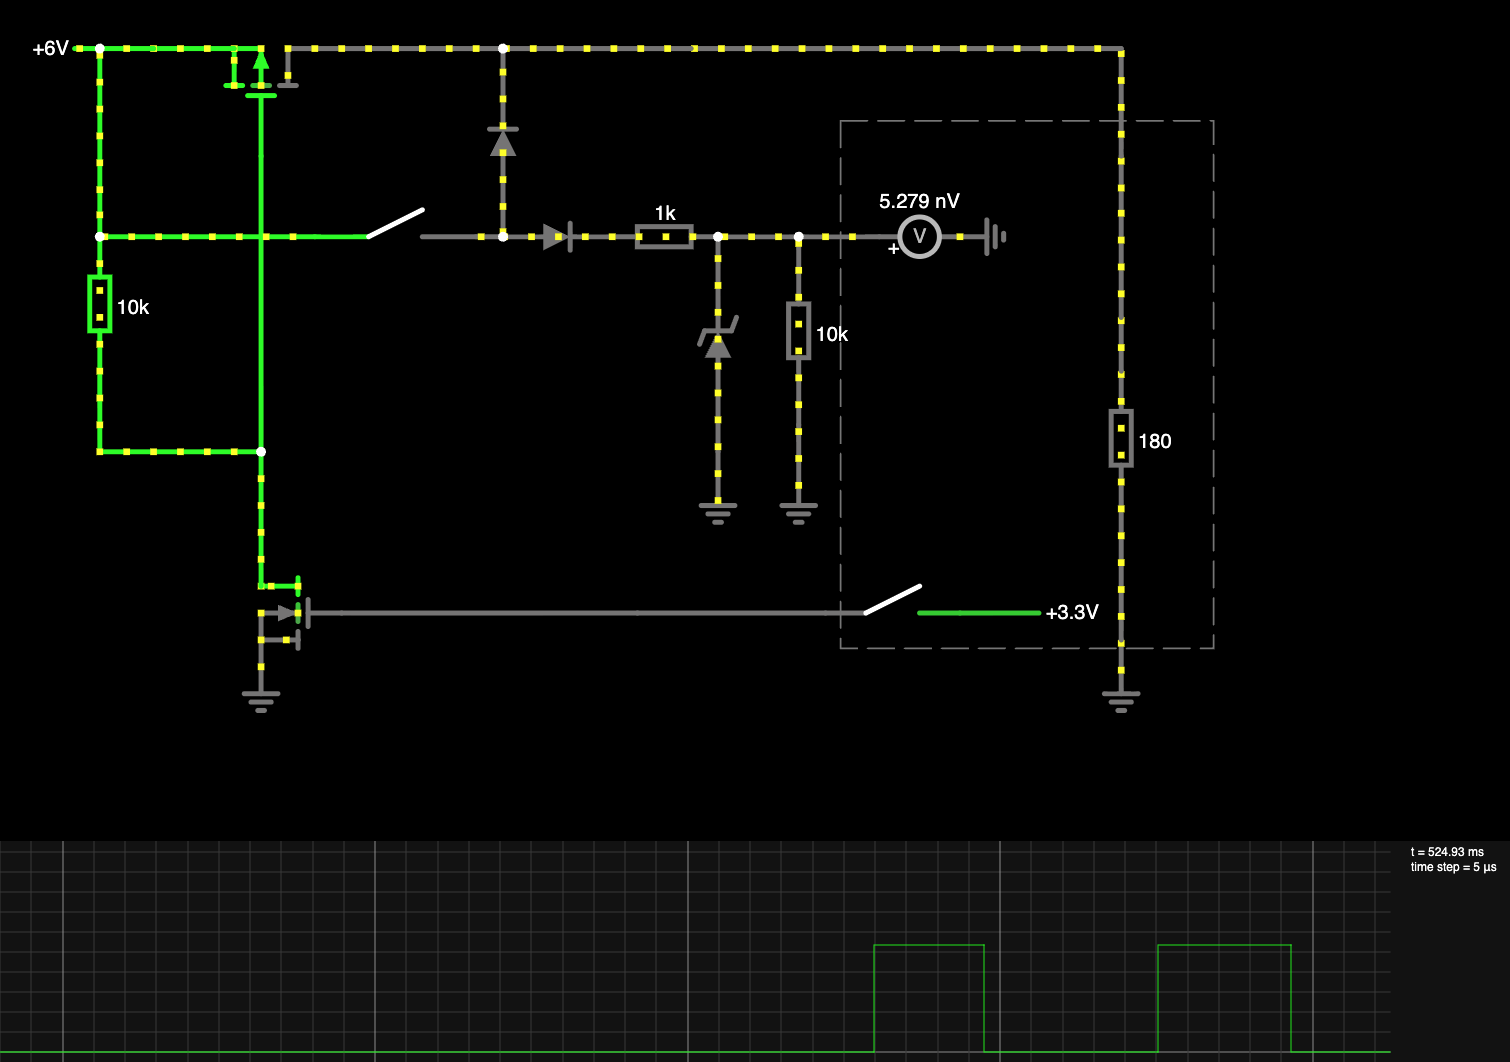Select the 1k resistor
Screen dimensions: 1510x1062
click(664, 237)
